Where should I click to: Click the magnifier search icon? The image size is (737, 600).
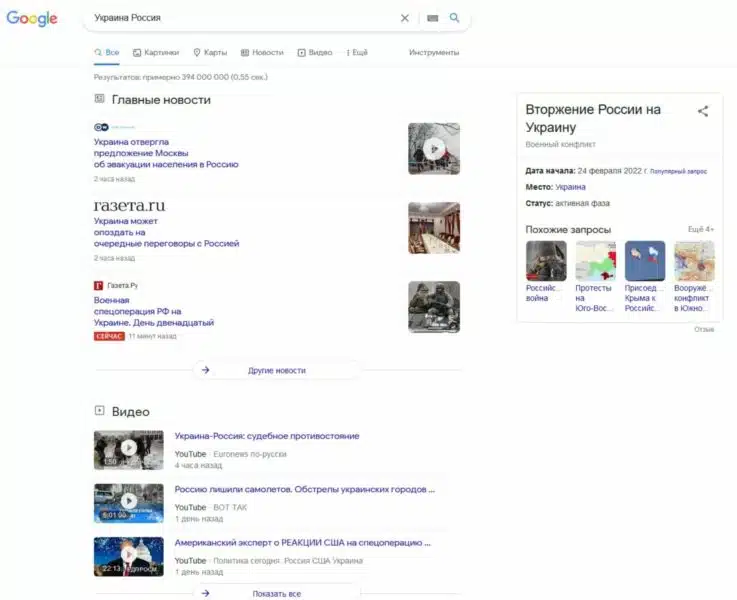click(x=455, y=18)
